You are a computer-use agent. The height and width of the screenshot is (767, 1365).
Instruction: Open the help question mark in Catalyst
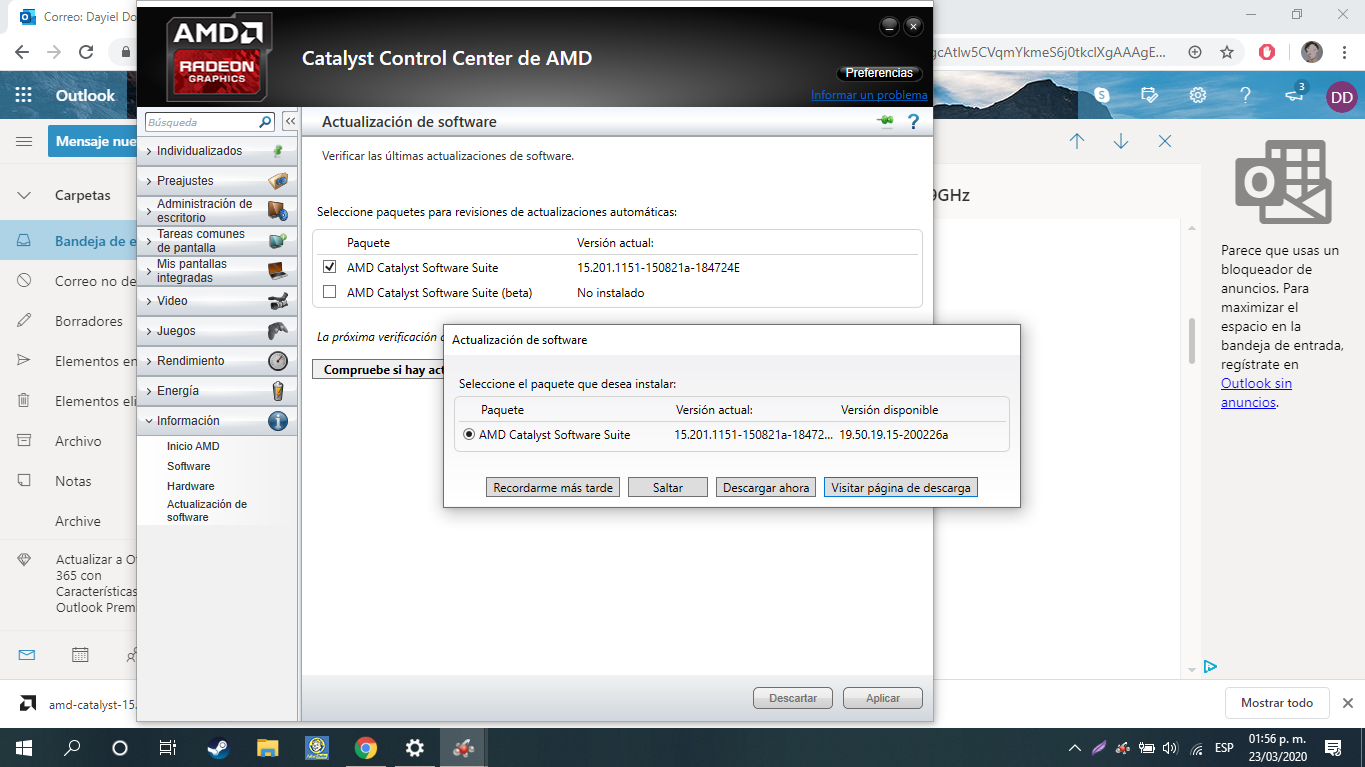pos(912,122)
